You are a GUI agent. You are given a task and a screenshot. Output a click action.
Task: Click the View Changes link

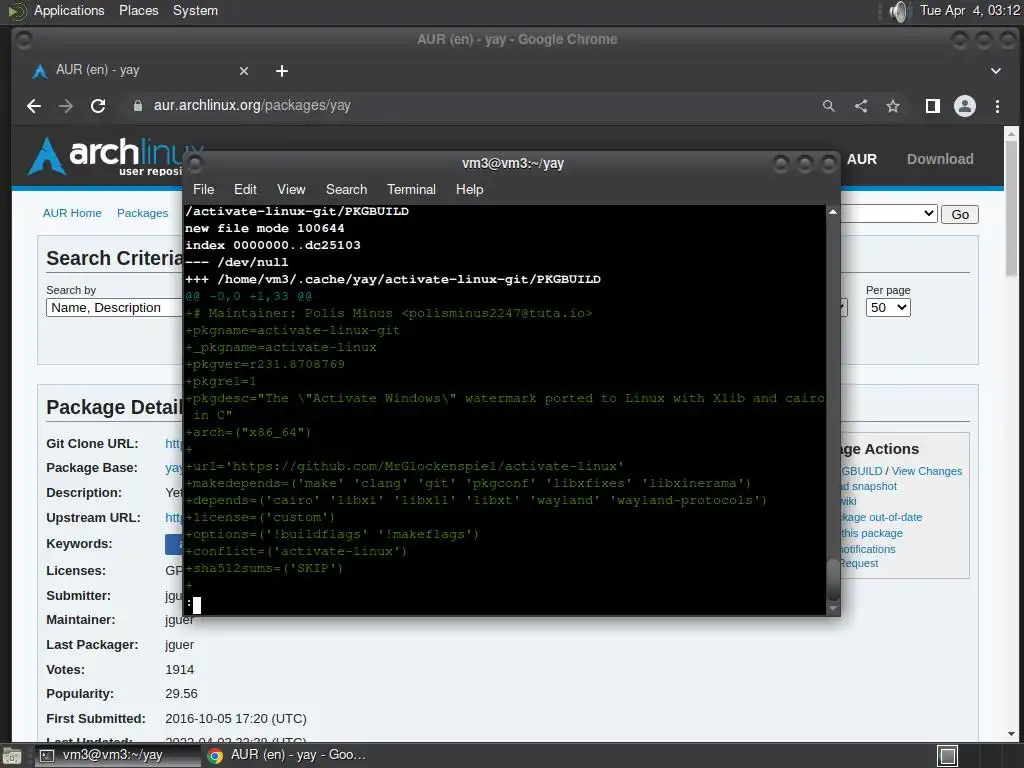click(x=926, y=472)
